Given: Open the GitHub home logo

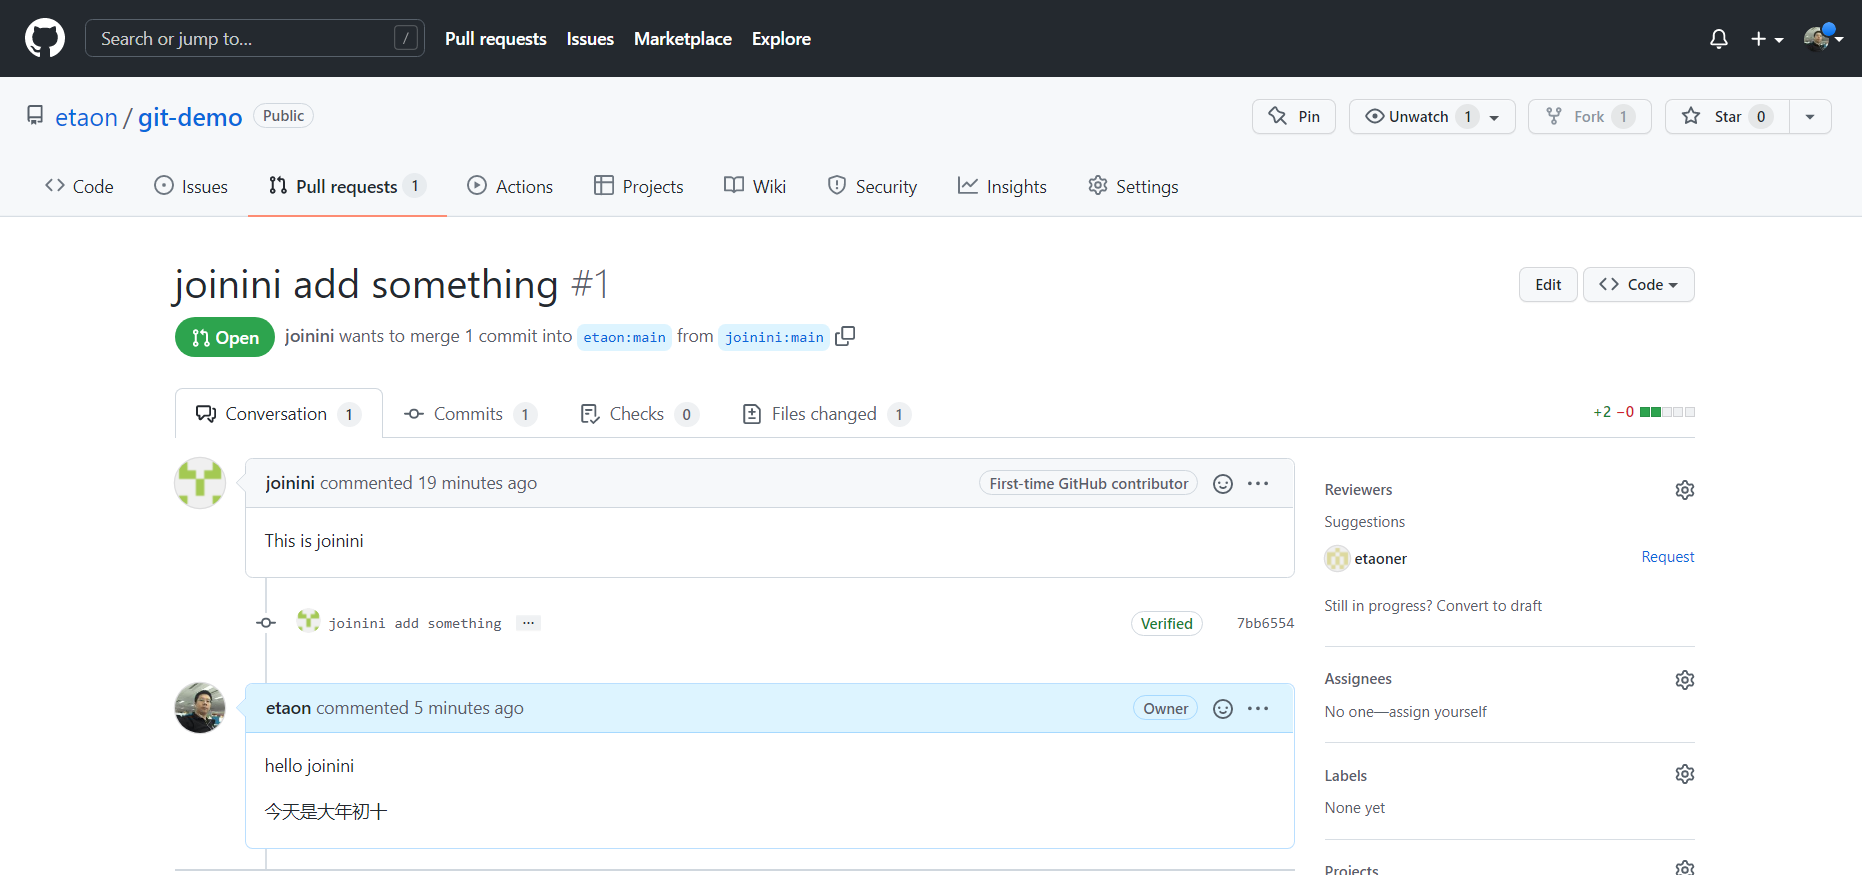Looking at the screenshot, I should click(x=45, y=39).
